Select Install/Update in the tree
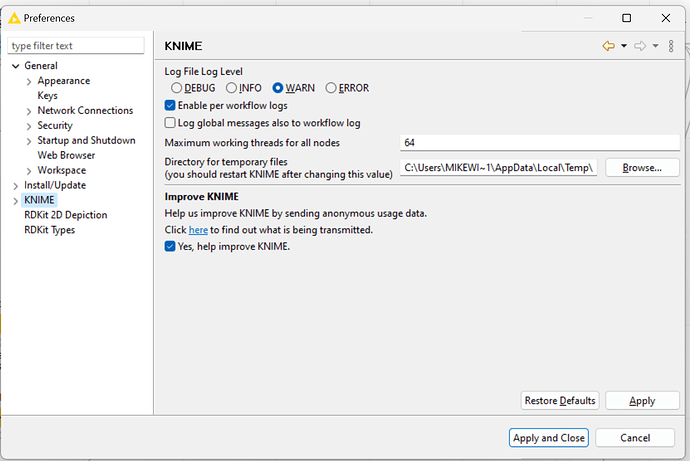 (x=55, y=185)
